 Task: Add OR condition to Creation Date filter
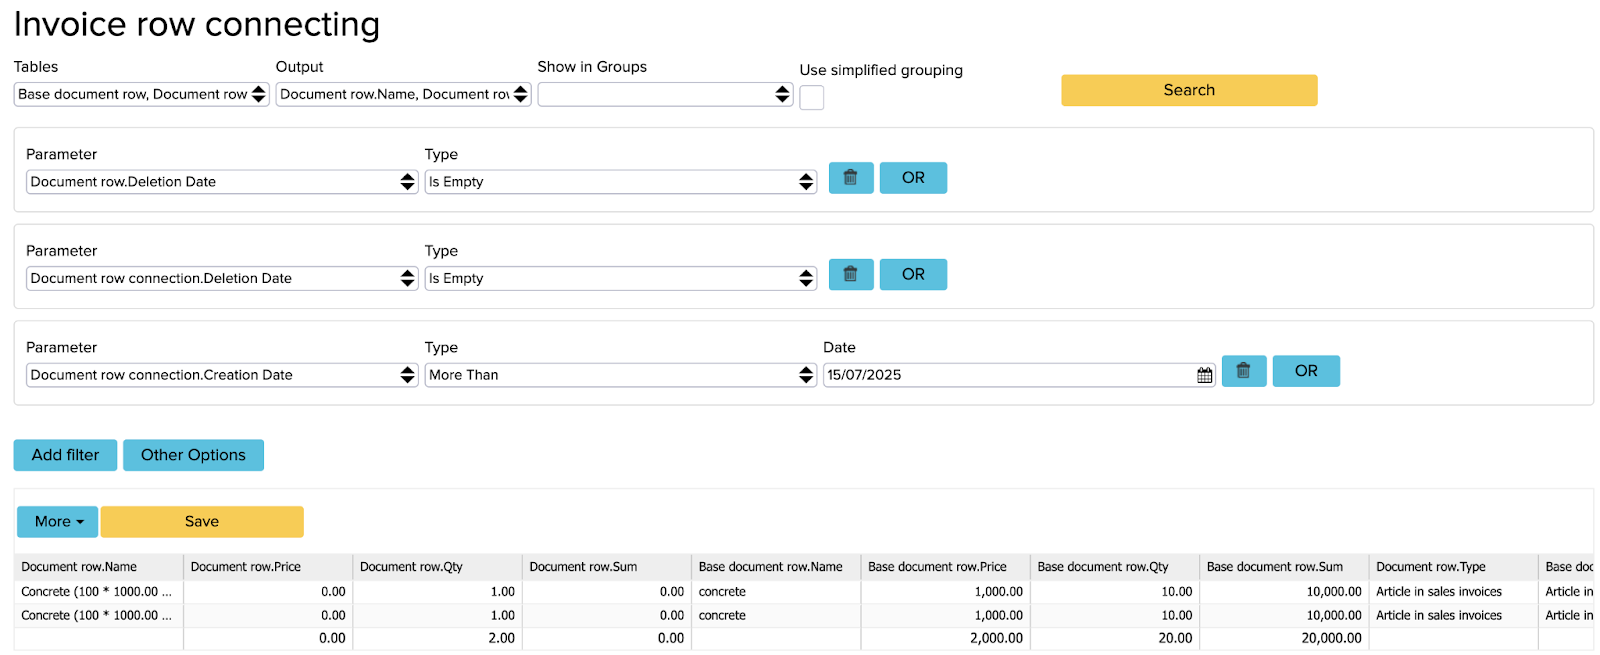(1305, 371)
